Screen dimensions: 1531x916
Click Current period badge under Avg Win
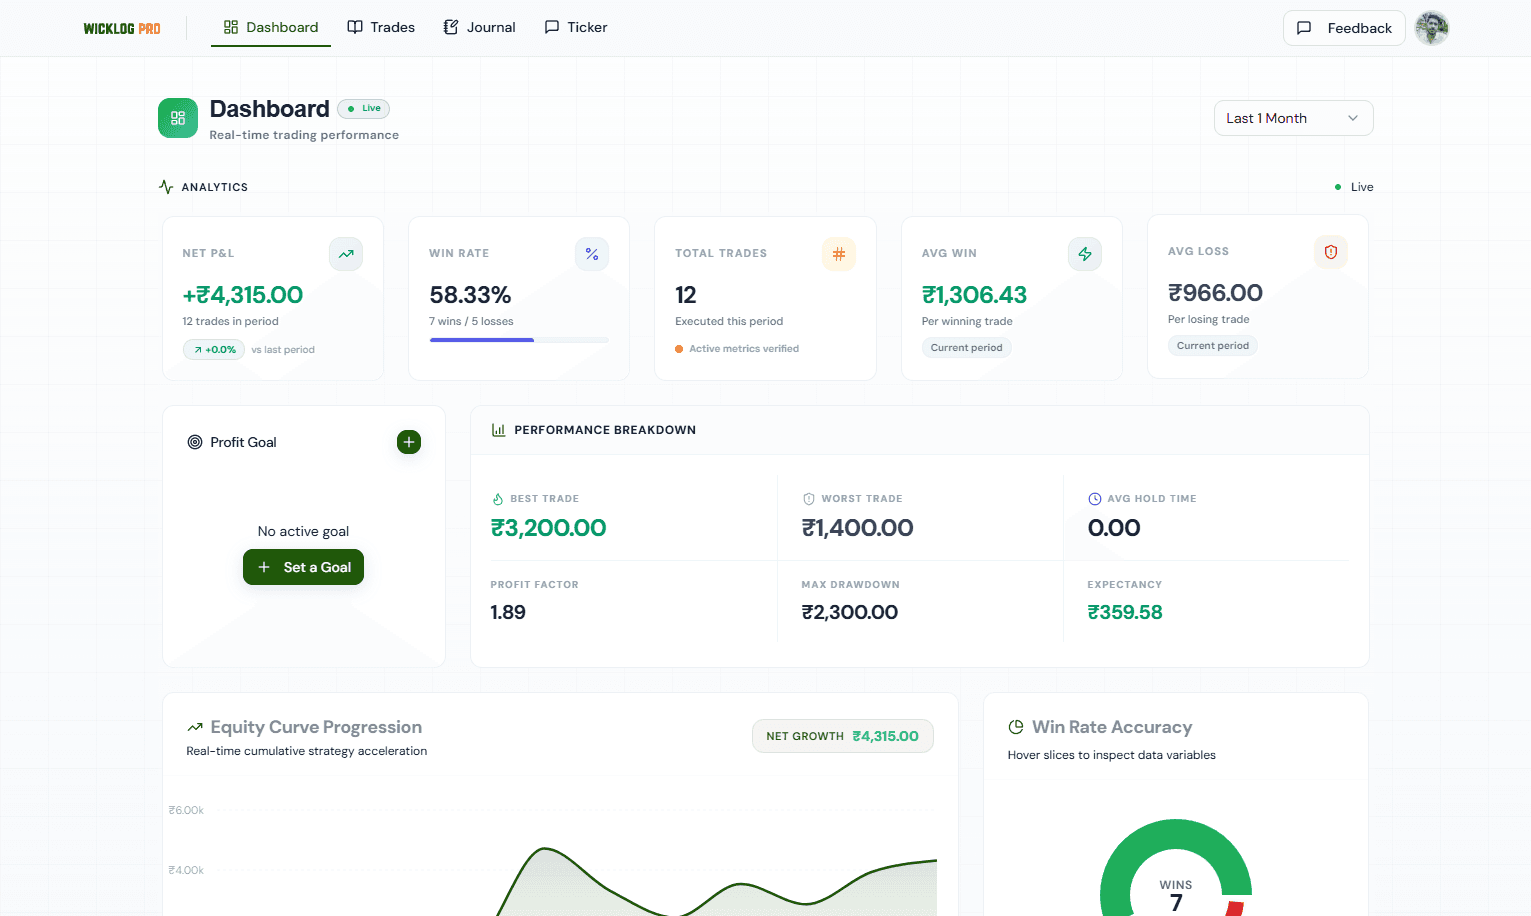pyautogui.click(x=967, y=348)
